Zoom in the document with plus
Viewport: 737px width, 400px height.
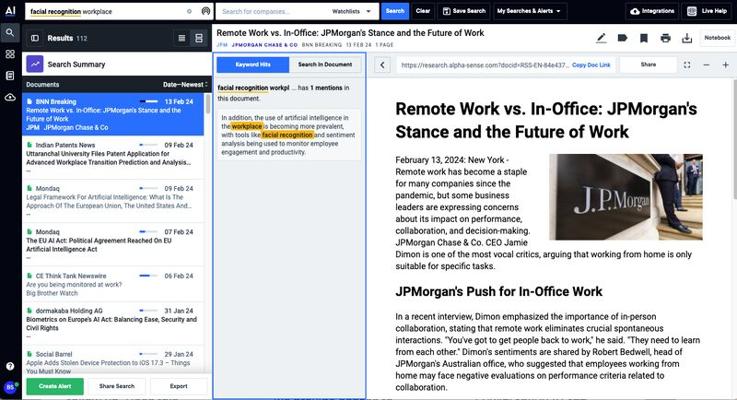725,65
